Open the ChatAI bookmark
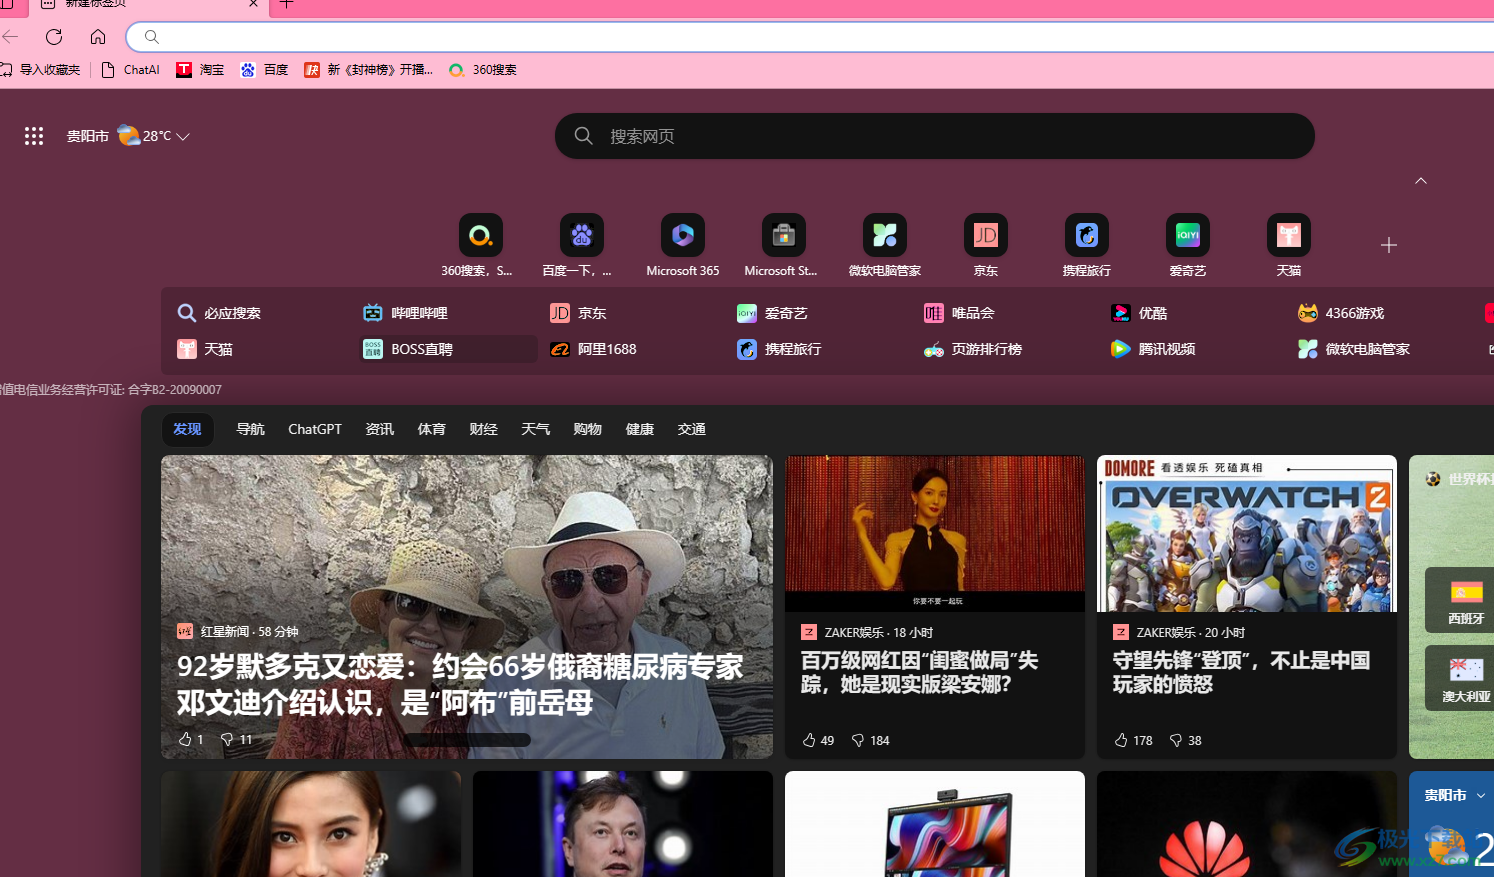Viewport: 1494px width, 877px height. 131,70
